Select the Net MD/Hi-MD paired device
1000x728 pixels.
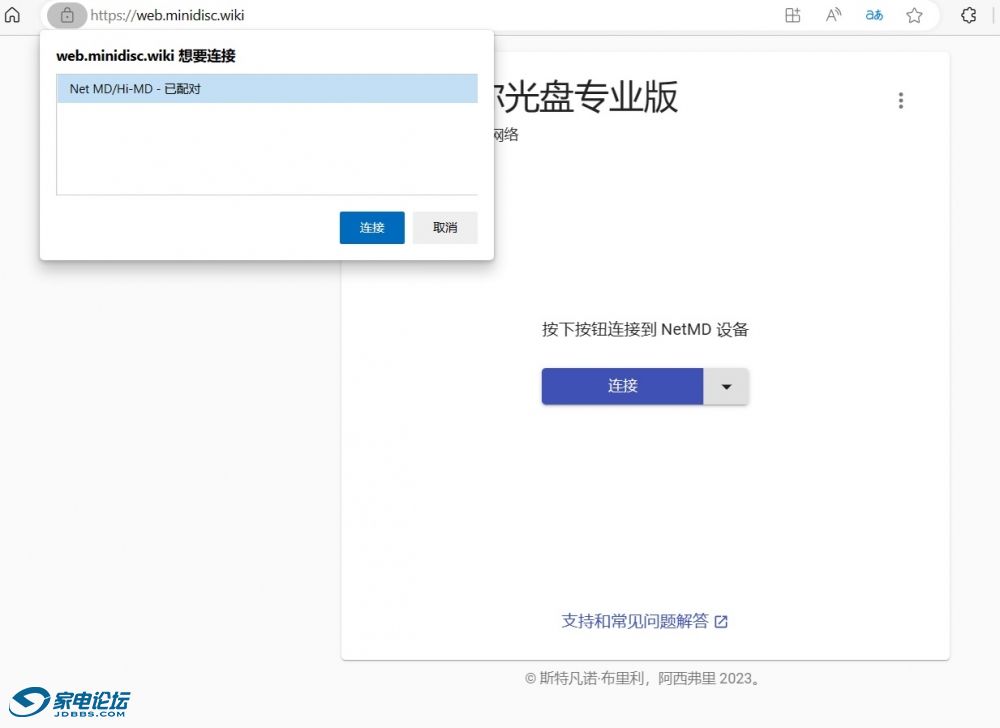[x=267, y=89]
